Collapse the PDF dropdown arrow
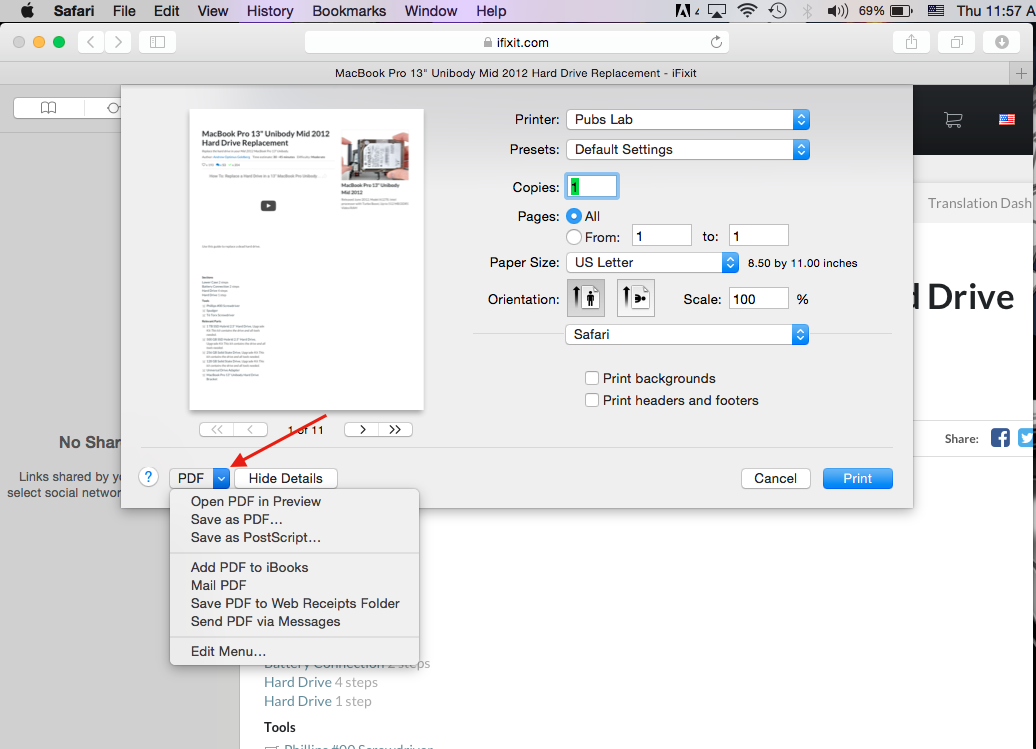Screen dimensions: 1036x749 221,478
